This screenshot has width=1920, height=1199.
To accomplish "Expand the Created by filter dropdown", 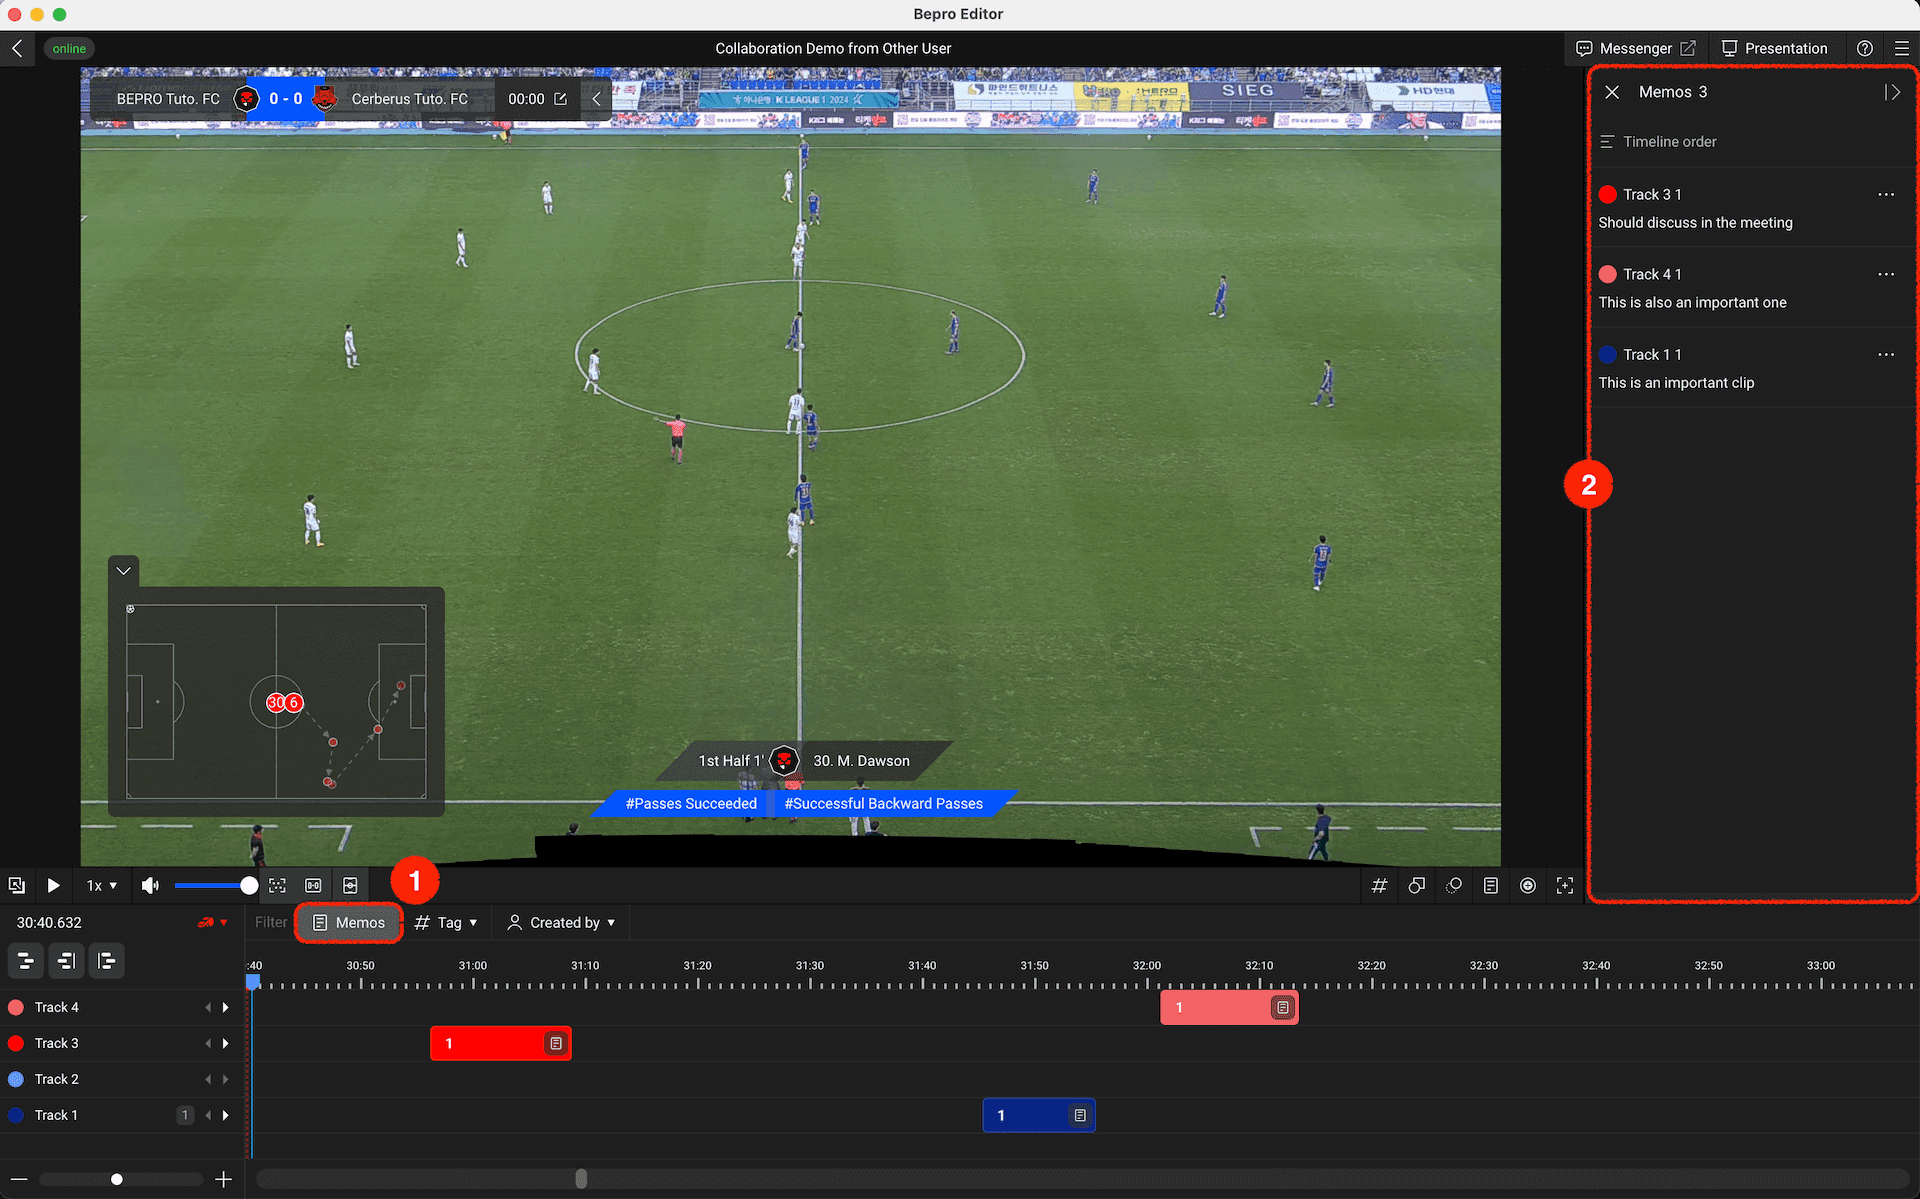I will [562, 922].
